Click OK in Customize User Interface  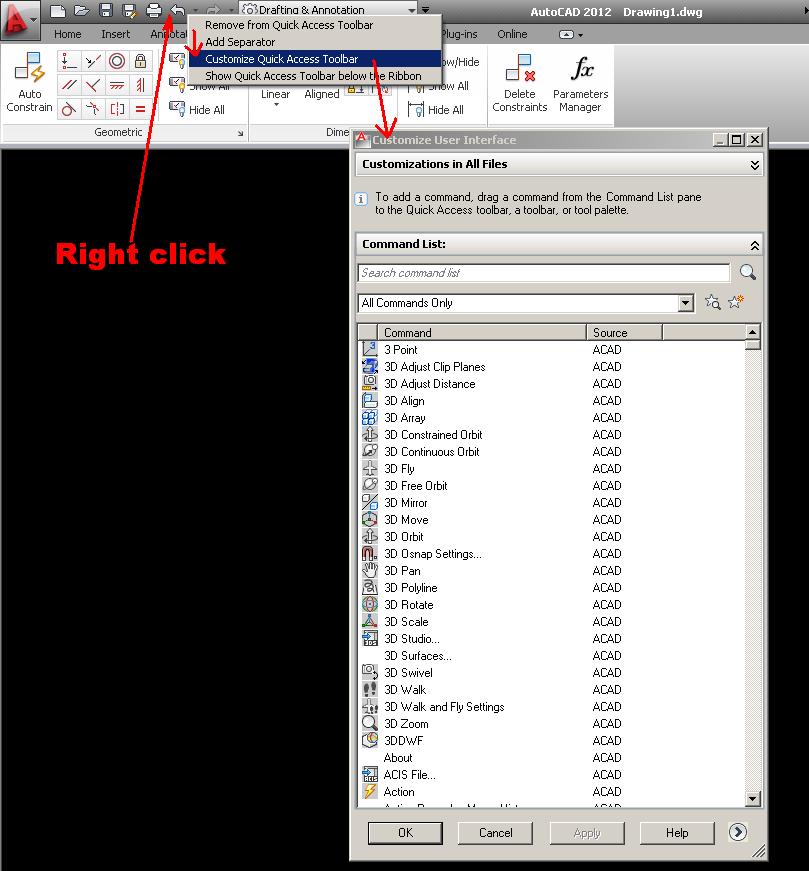405,833
